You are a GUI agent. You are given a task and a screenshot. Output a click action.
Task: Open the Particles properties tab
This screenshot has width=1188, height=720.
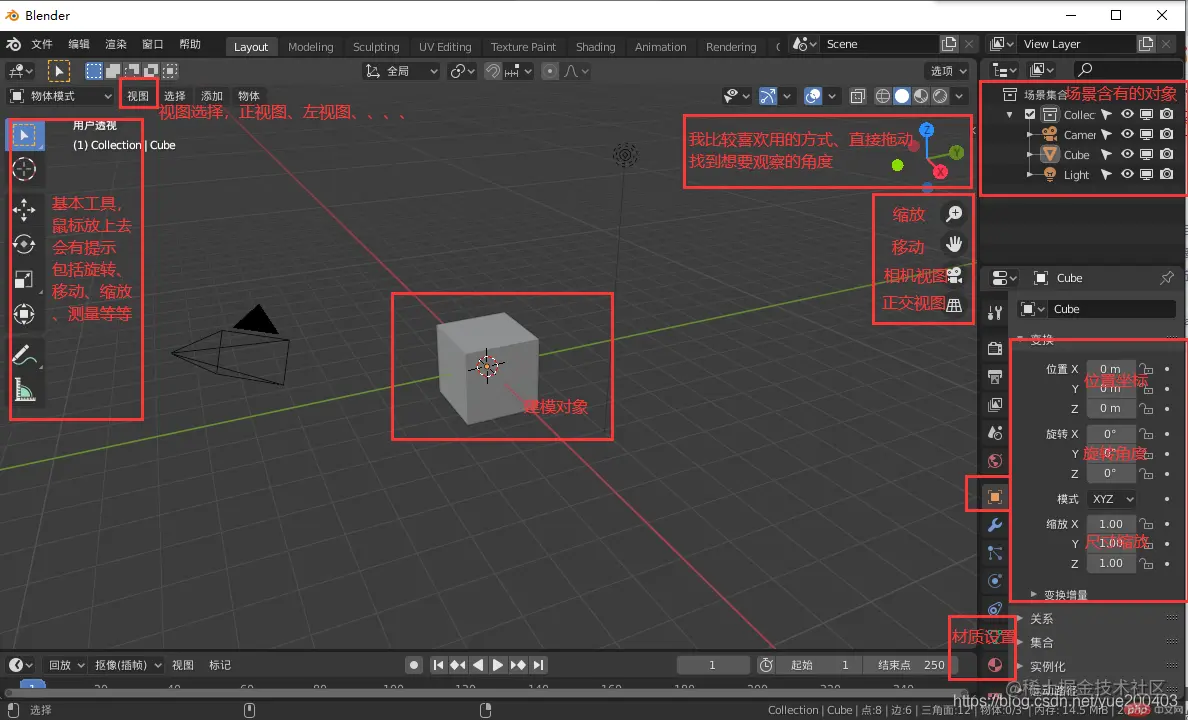point(995,553)
